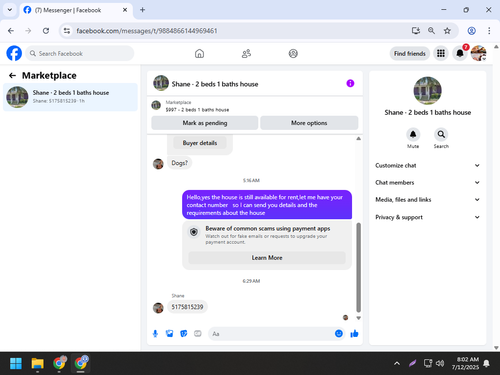The image size is (500, 375).
Task: Expand the Customize chat section
Action: (427, 165)
